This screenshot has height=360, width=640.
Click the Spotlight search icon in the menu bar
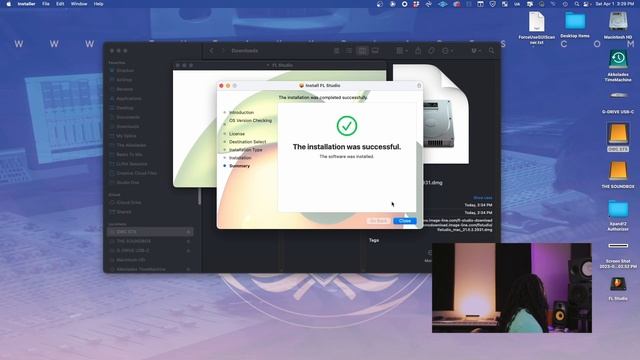(x=576, y=4)
